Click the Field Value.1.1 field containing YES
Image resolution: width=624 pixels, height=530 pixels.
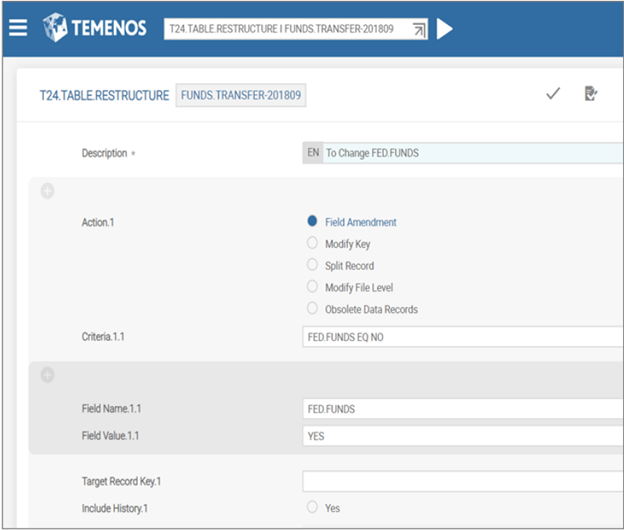point(462,436)
